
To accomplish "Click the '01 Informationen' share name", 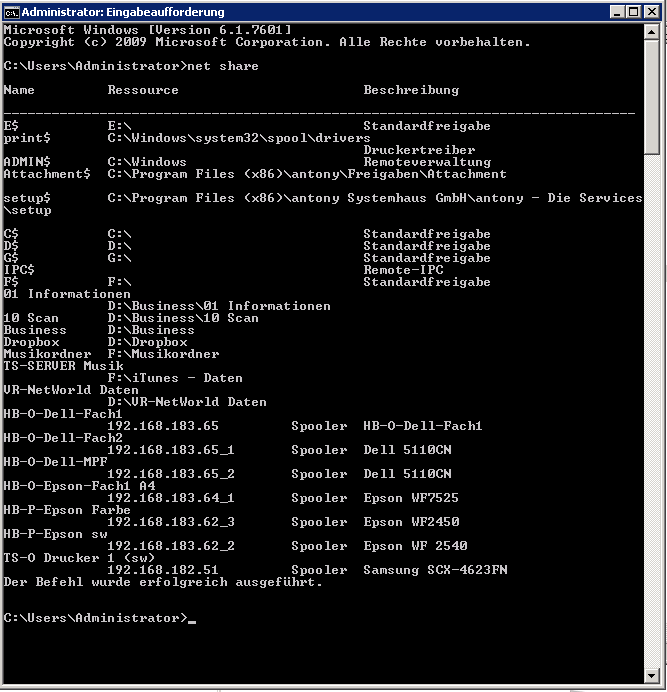I will tap(67, 294).
